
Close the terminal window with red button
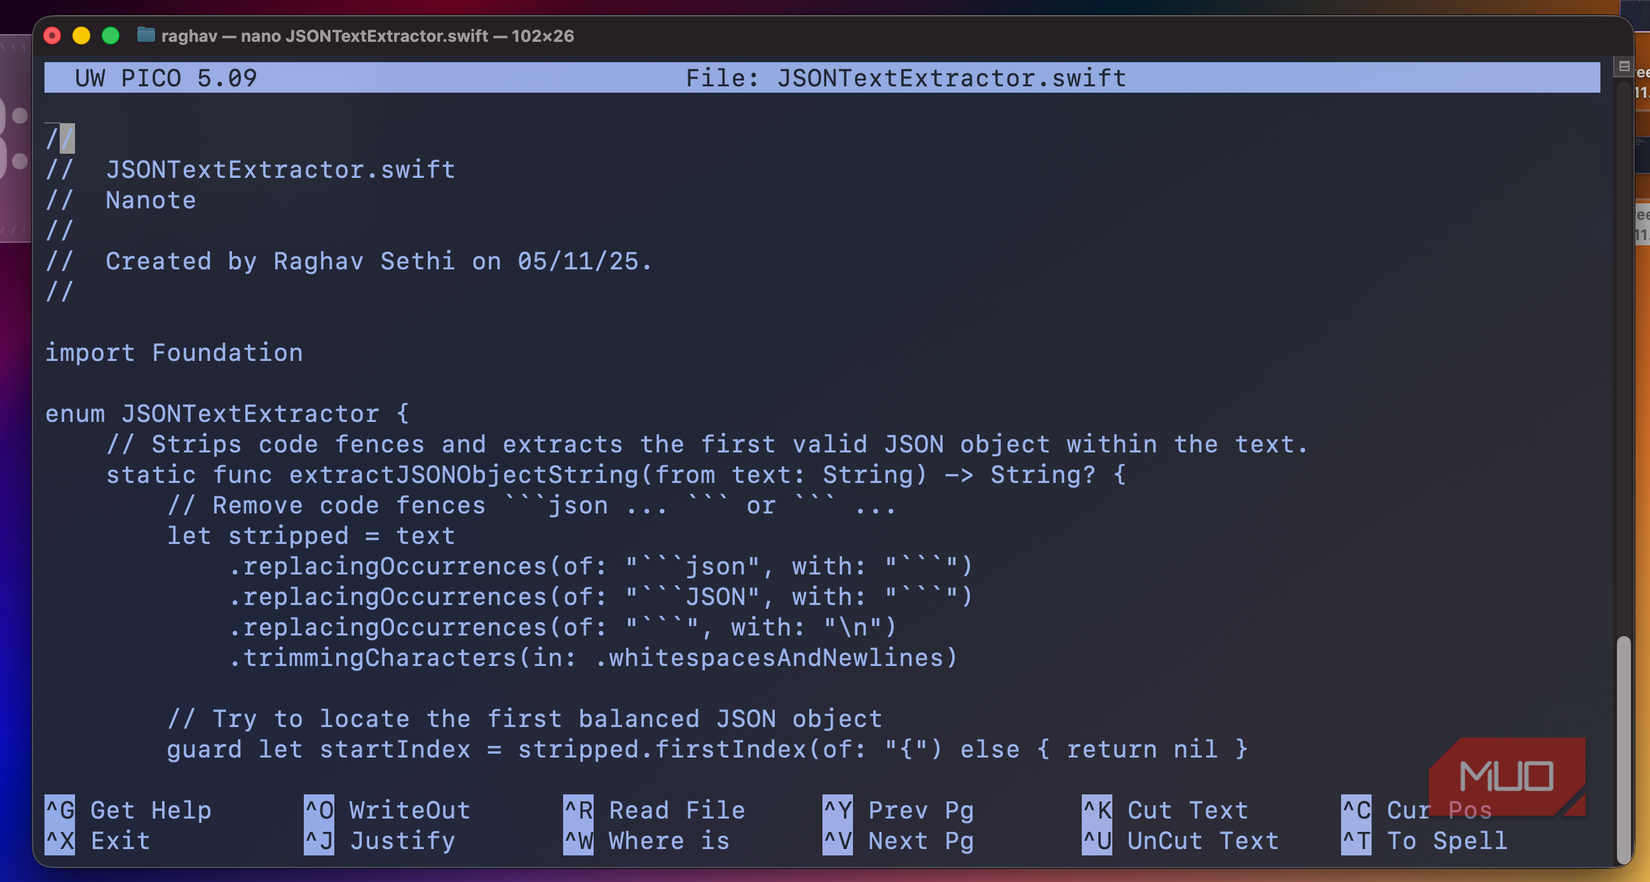click(x=53, y=36)
